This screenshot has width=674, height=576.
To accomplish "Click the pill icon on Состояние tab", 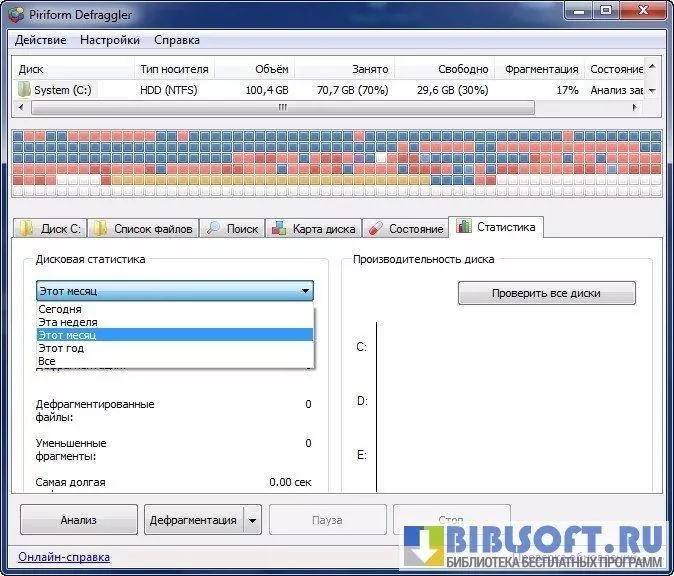I will coord(375,228).
